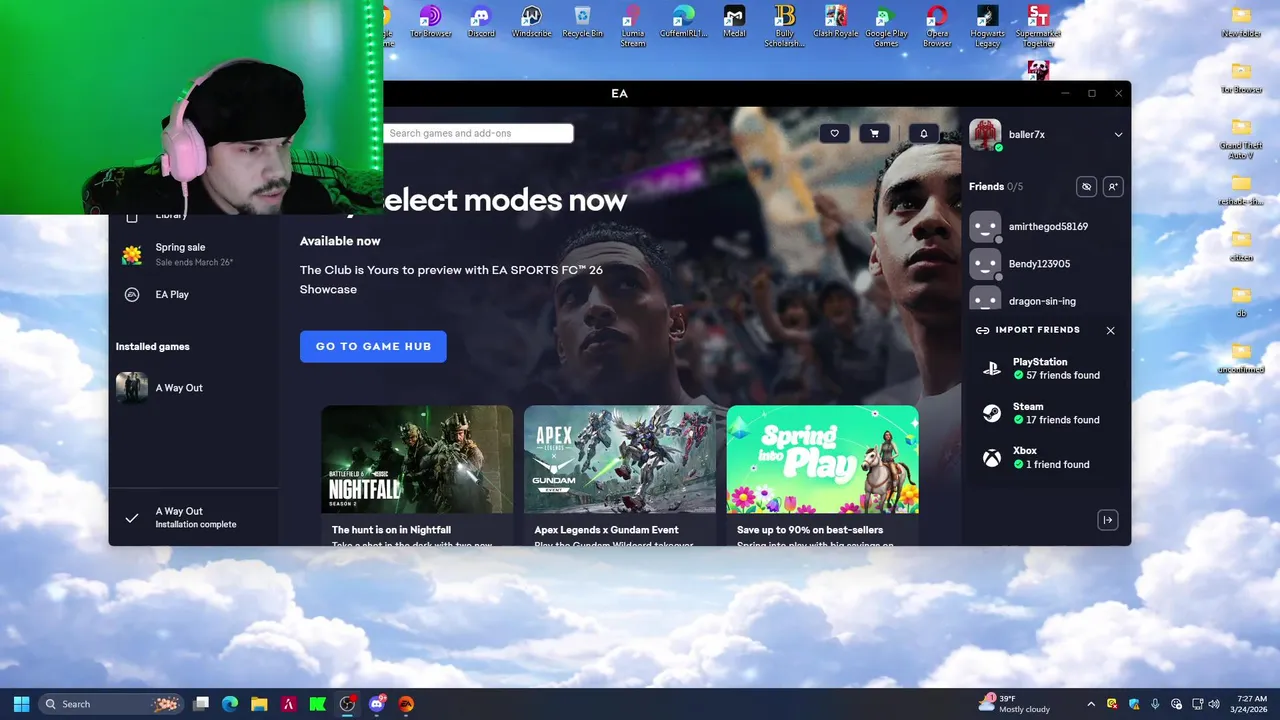
Task: Click the EA app taskbar icon
Action: (x=406, y=704)
